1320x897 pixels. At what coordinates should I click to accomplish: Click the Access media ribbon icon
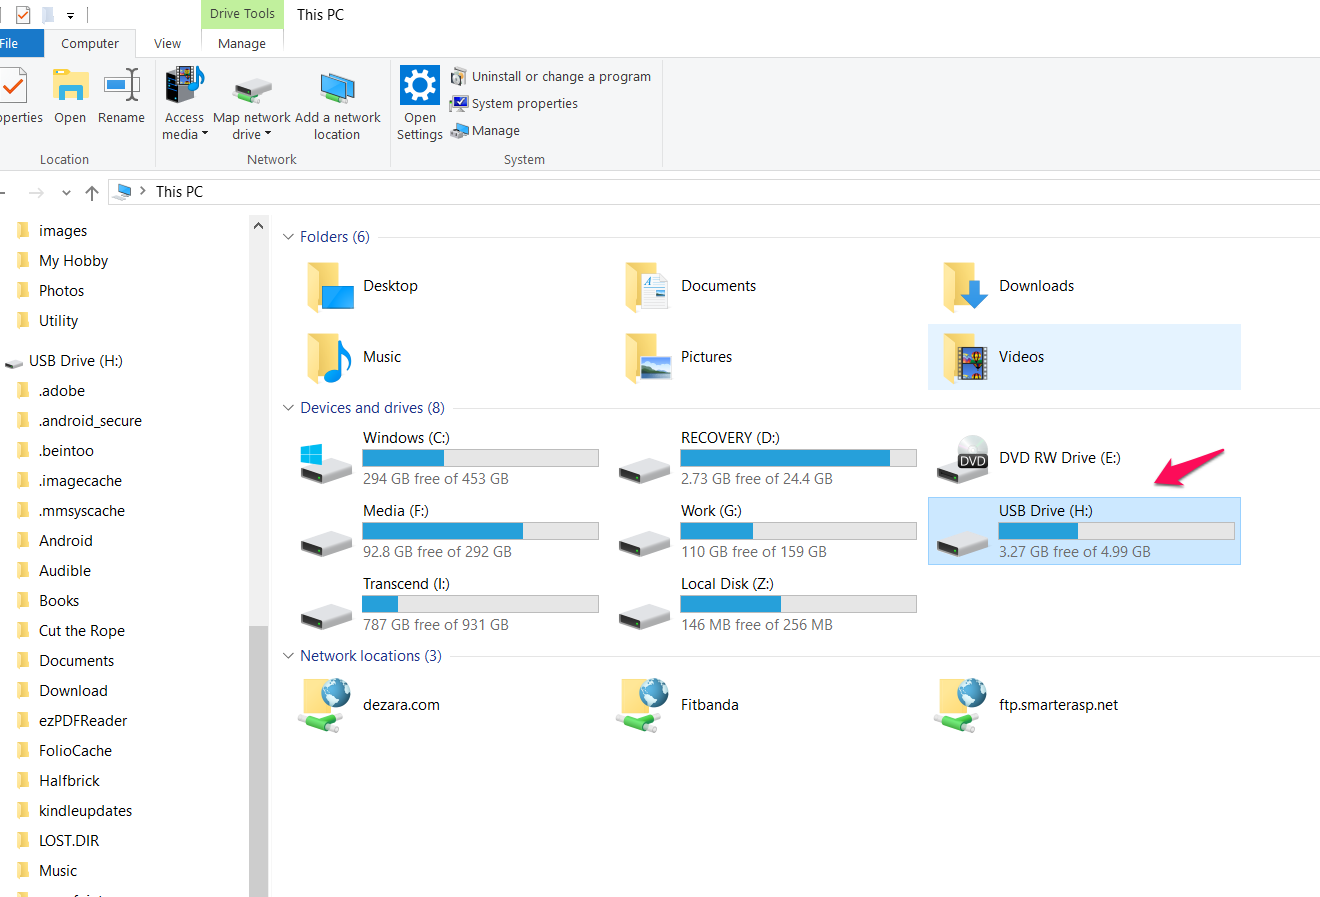pyautogui.click(x=185, y=86)
